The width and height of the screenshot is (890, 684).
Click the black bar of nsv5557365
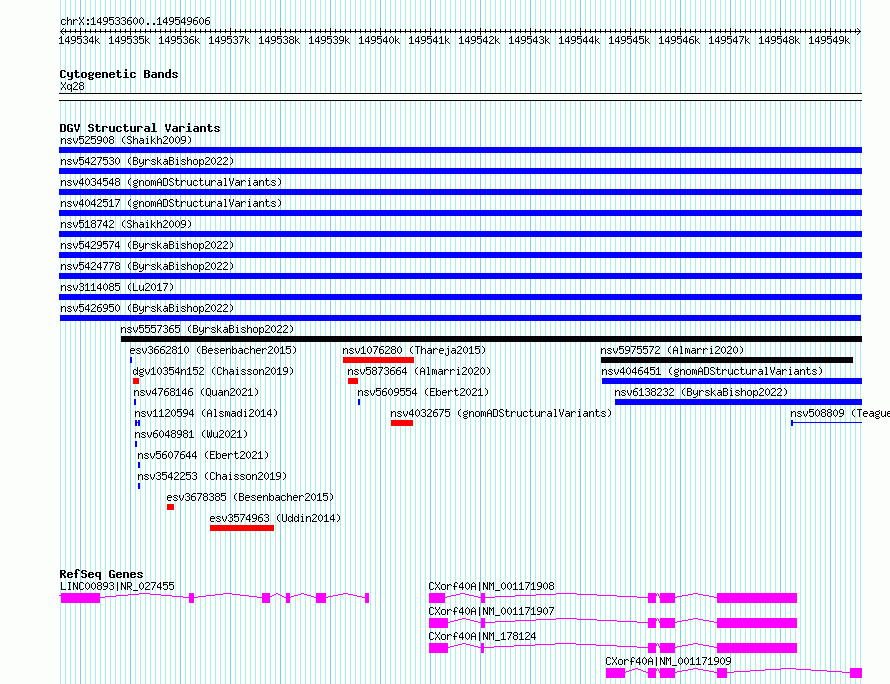[491, 339]
